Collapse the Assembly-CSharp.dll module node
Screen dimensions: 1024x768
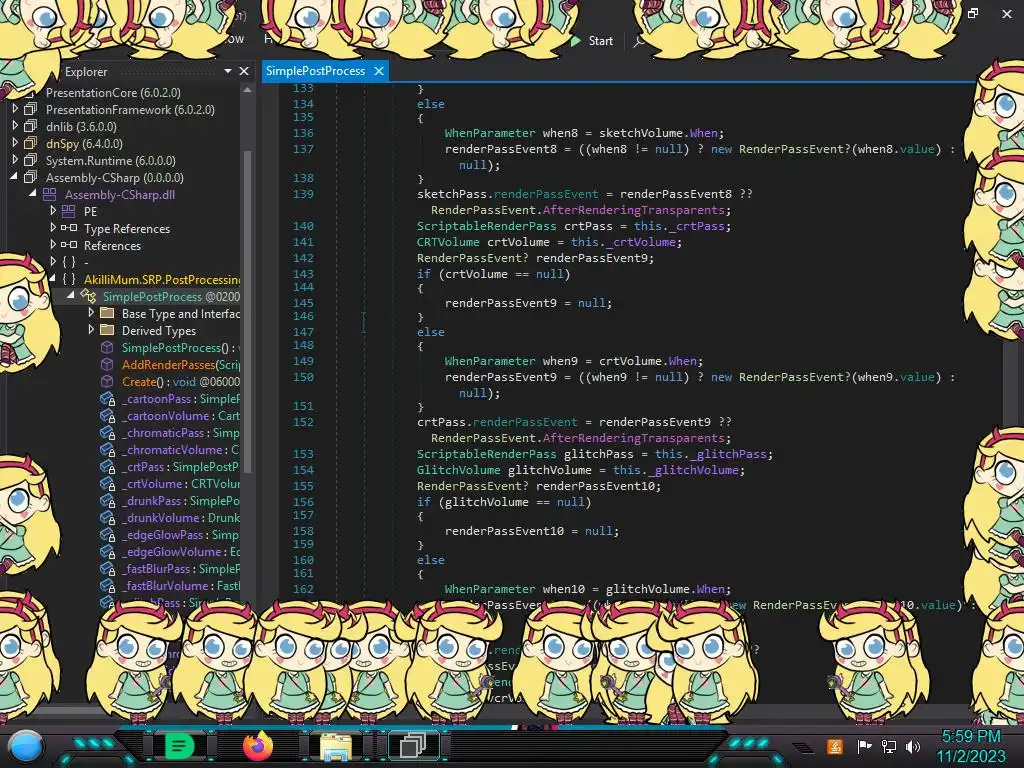coord(33,194)
